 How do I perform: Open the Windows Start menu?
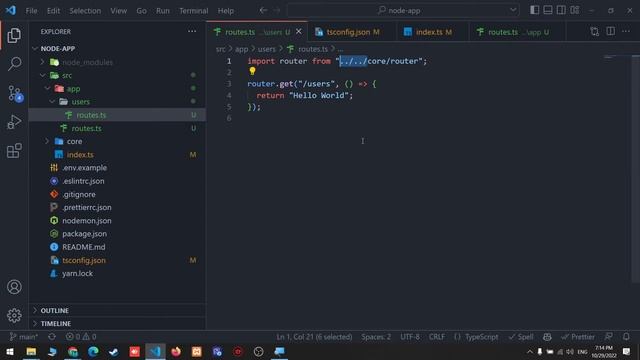coord(10,351)
